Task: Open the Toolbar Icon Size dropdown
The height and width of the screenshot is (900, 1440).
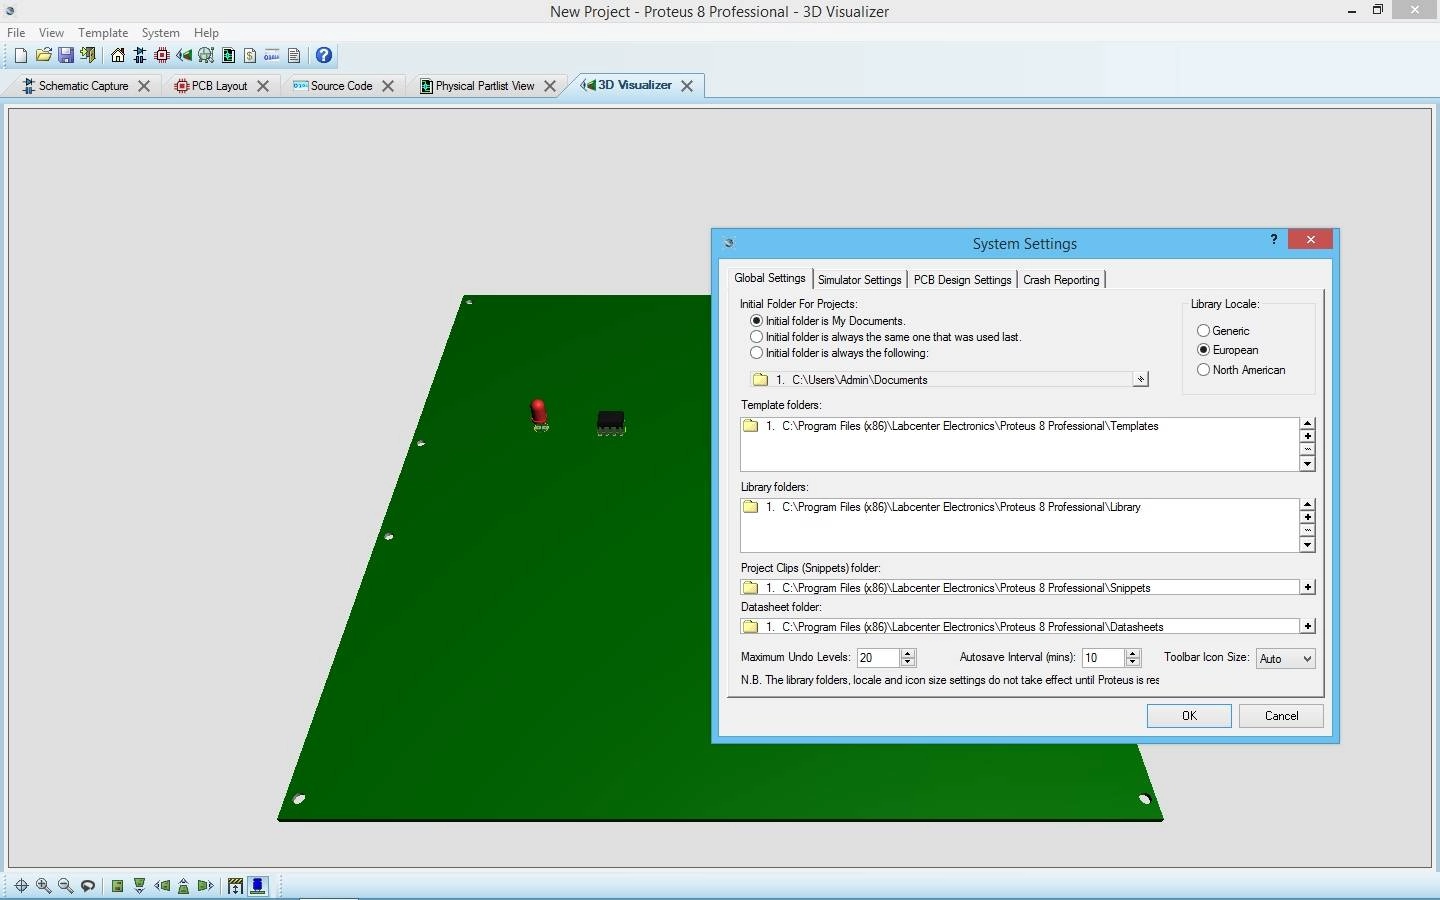Action: [x=1285, y=658]
